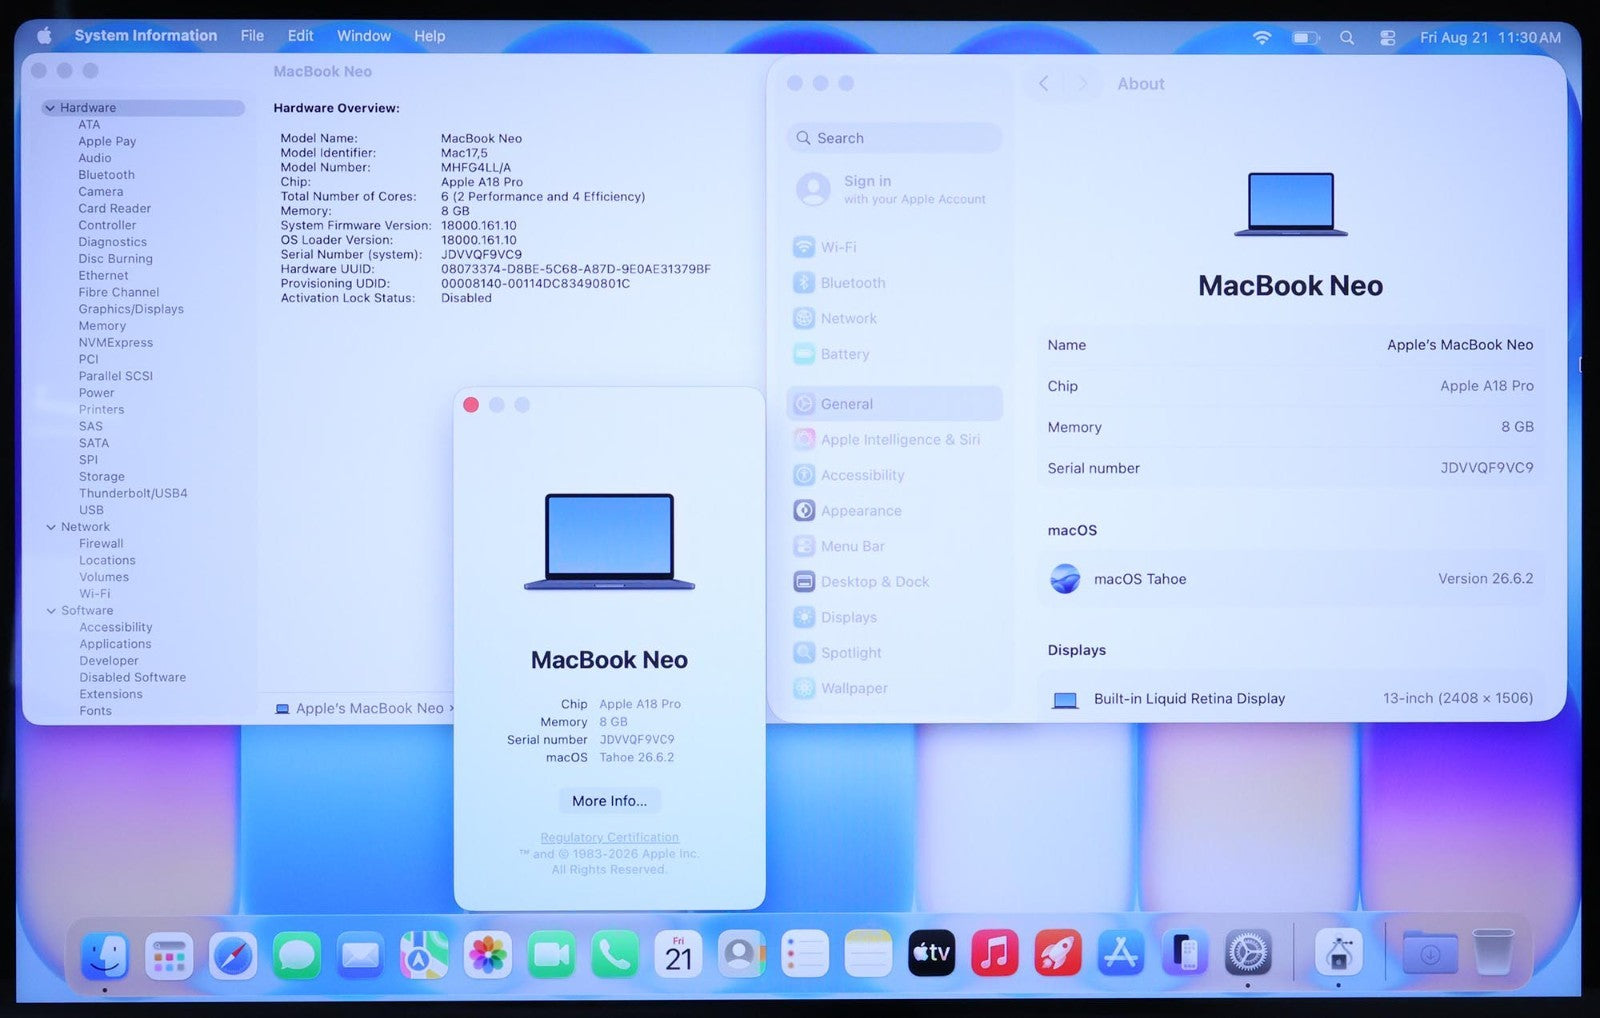
Task: Open the Apple menu
Action: 44,36
